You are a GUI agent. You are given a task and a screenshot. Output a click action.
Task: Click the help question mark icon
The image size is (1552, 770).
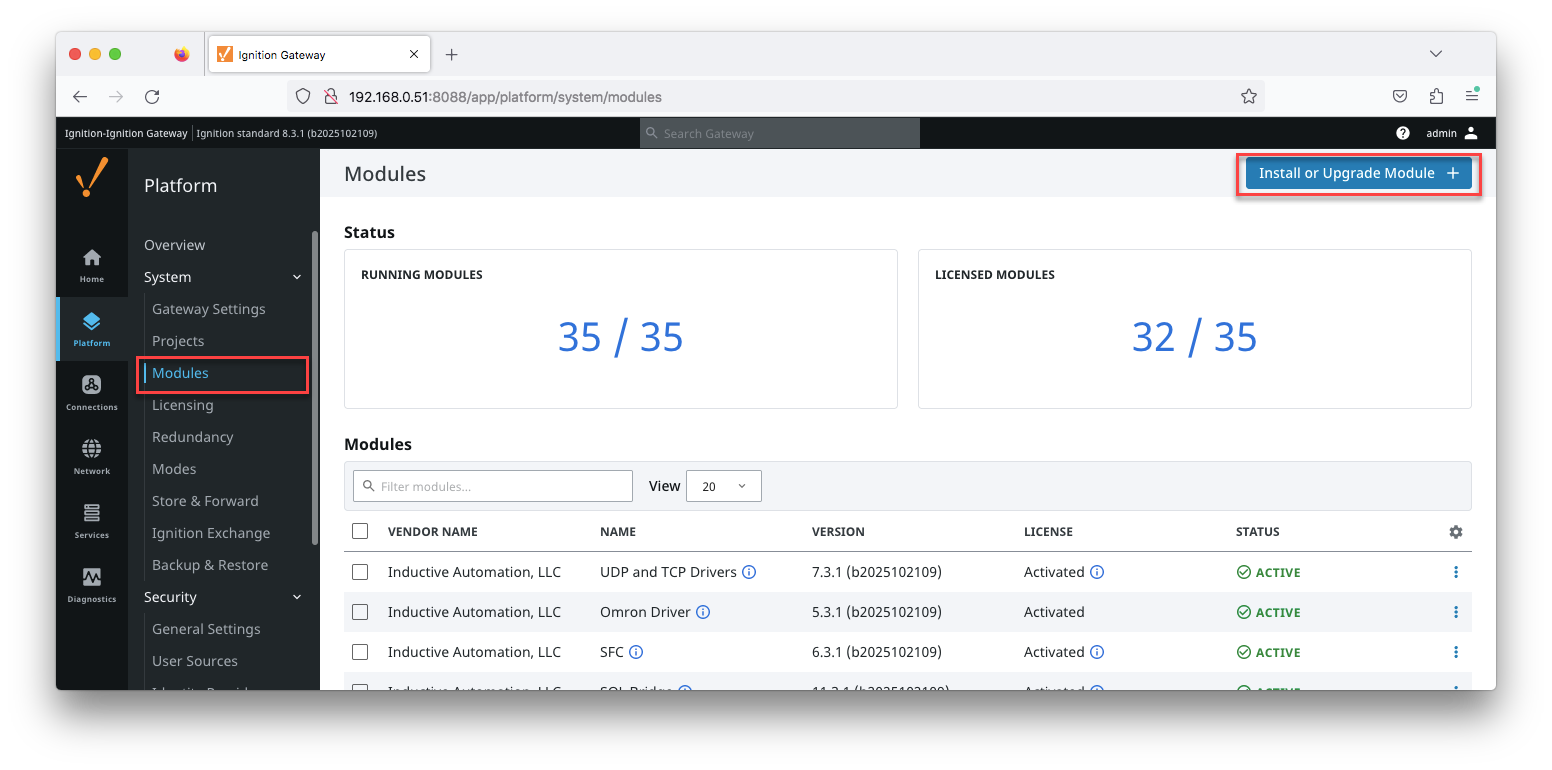click(1403, 133)
